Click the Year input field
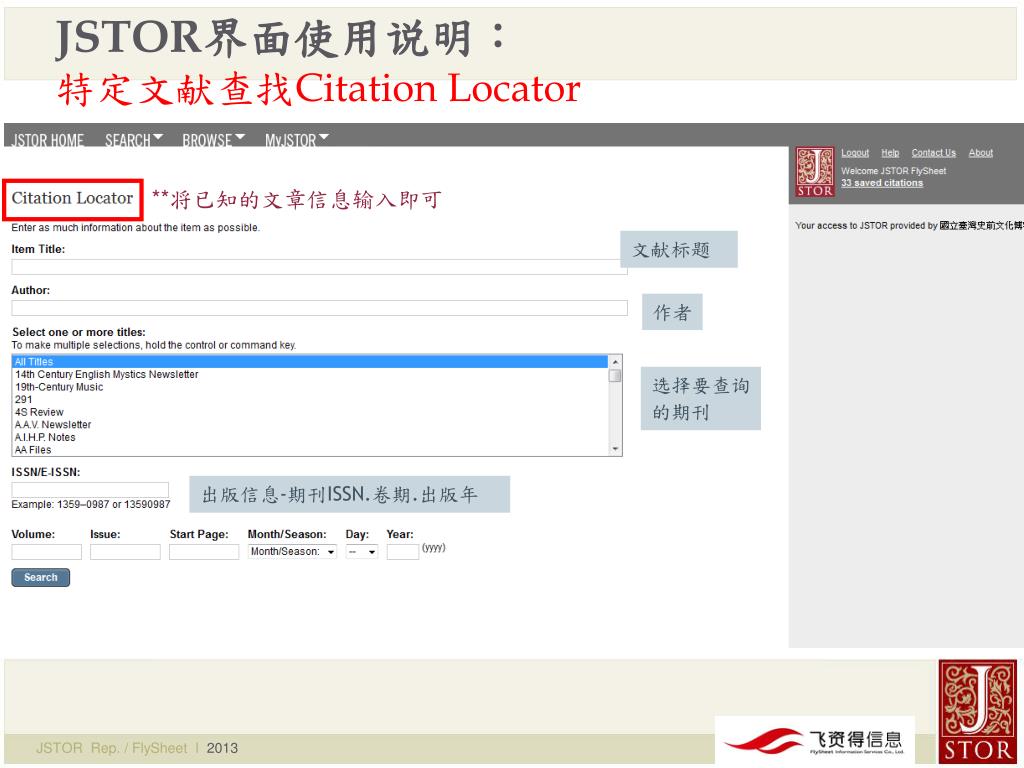The width and height of the screenshot is (1024, 768). click(x=402, y=552)
